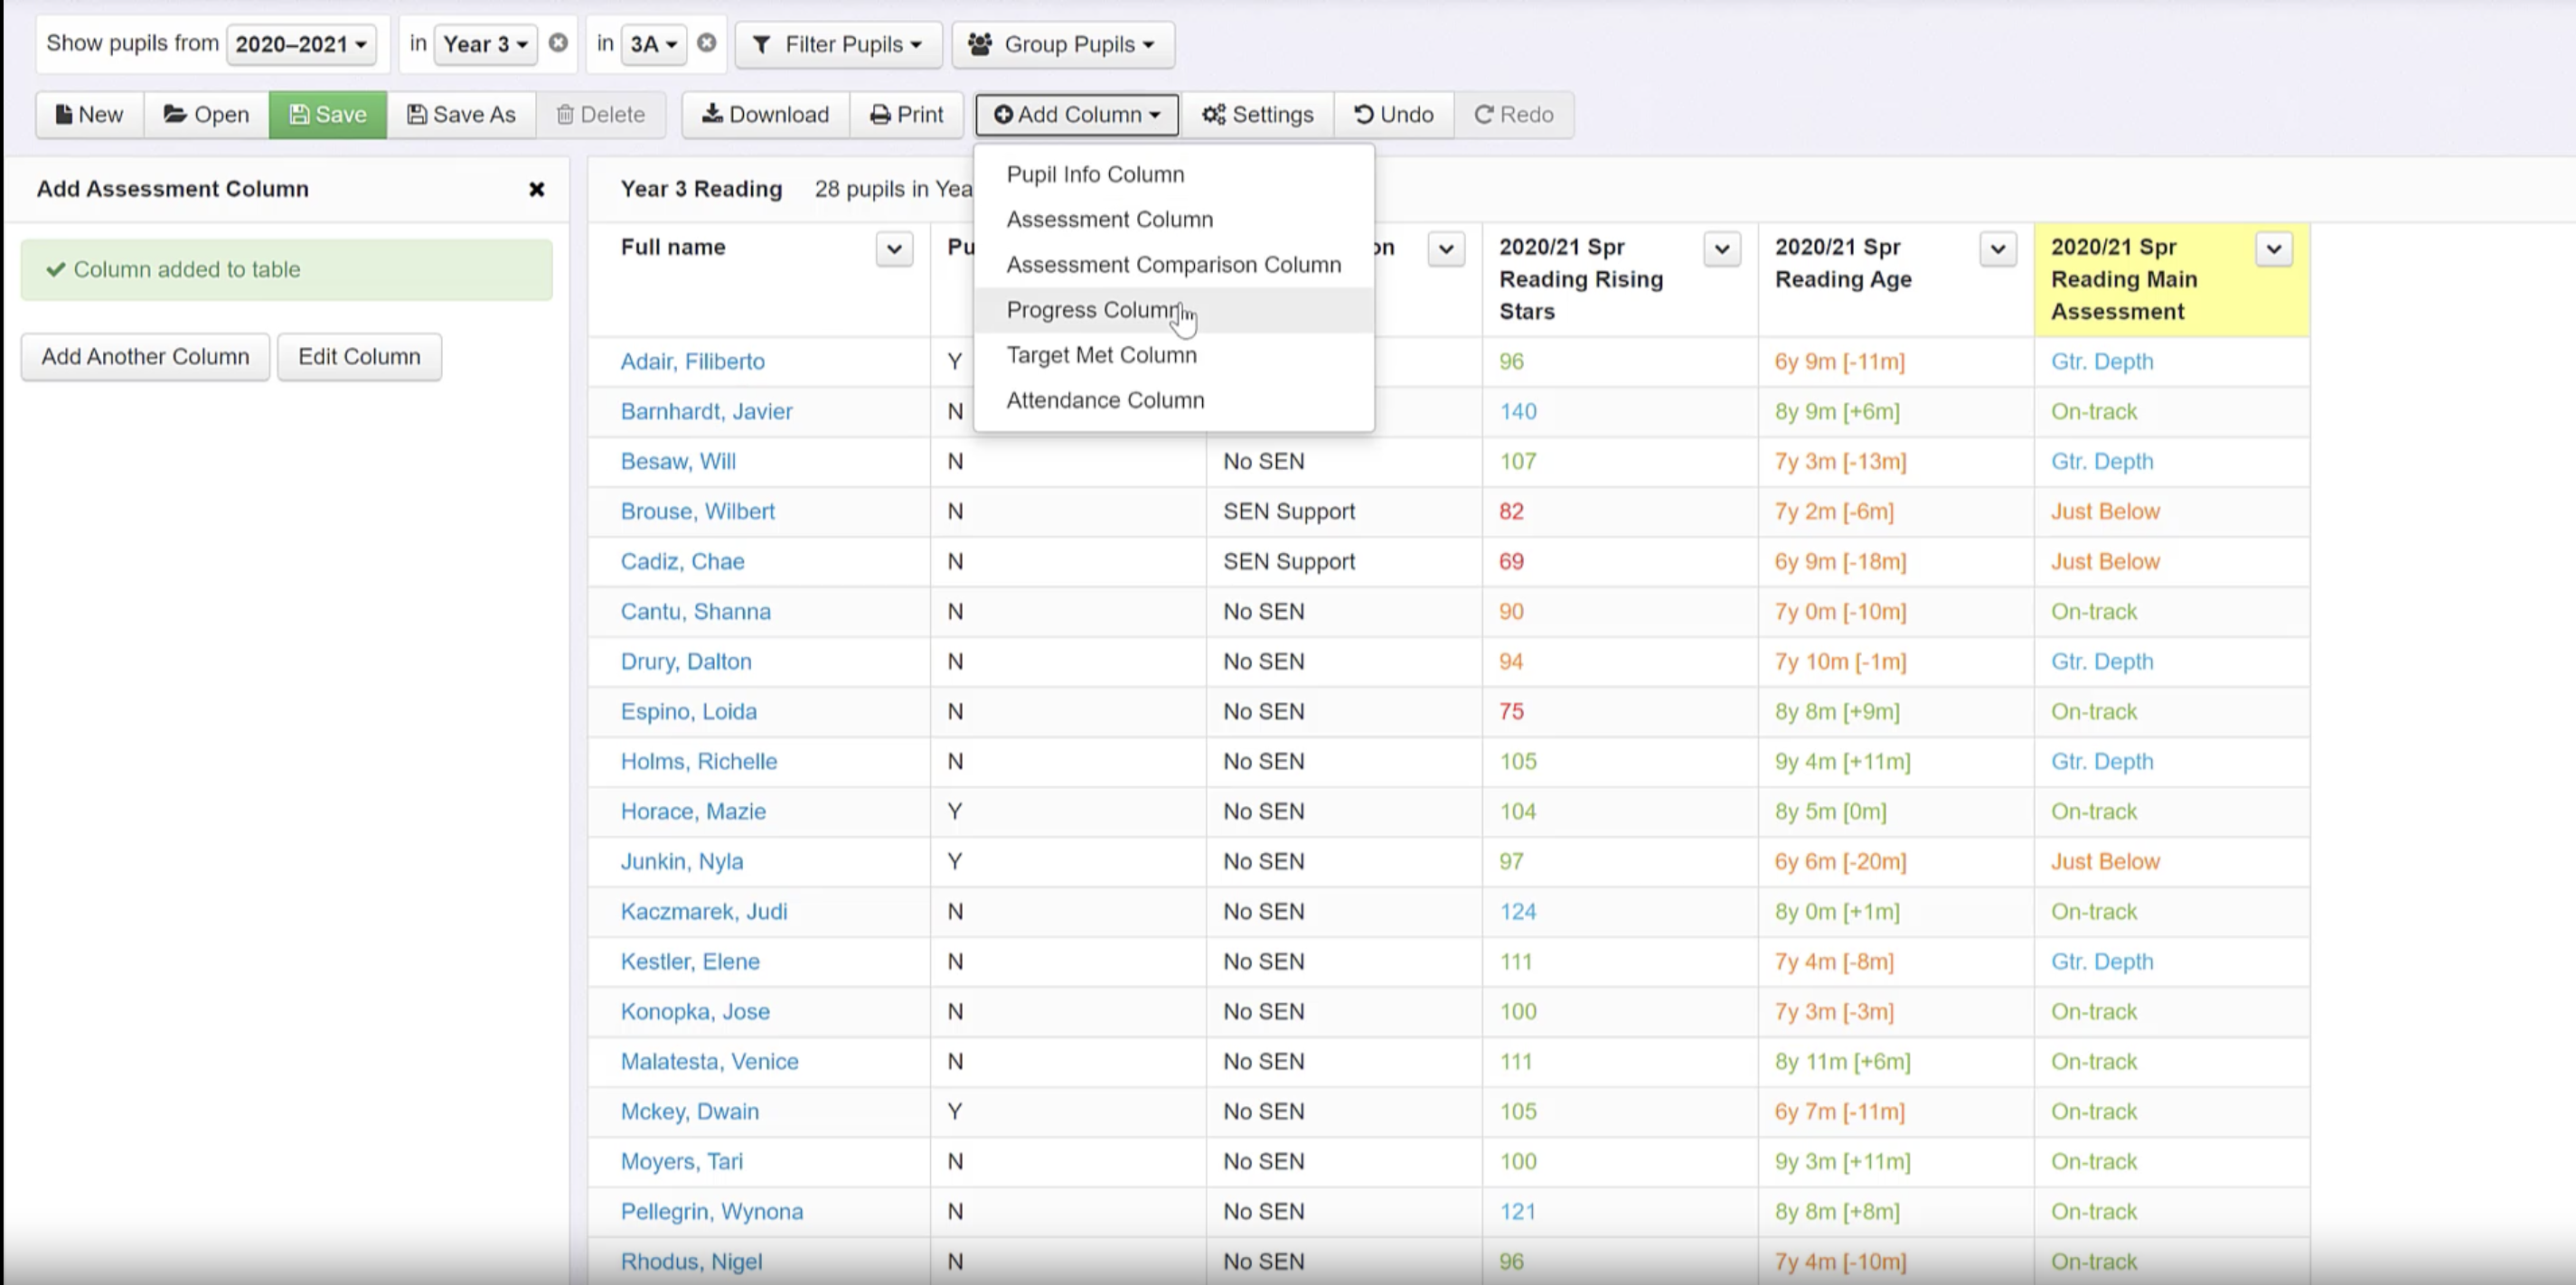Click the Save As button

tap(461, 114)
